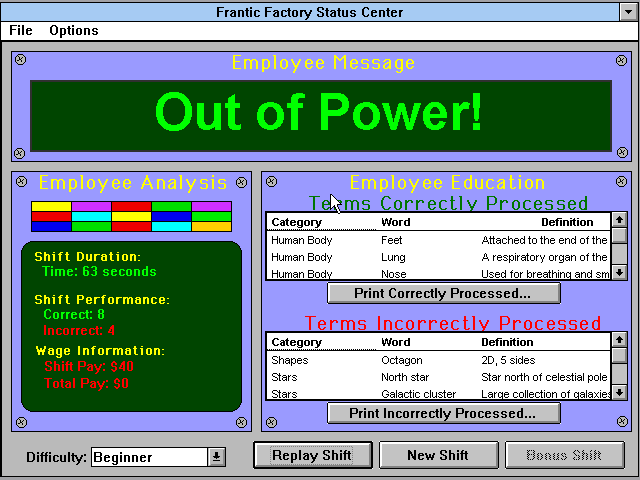Select the word Octagon in the incorrect list

tap(402, 360)
